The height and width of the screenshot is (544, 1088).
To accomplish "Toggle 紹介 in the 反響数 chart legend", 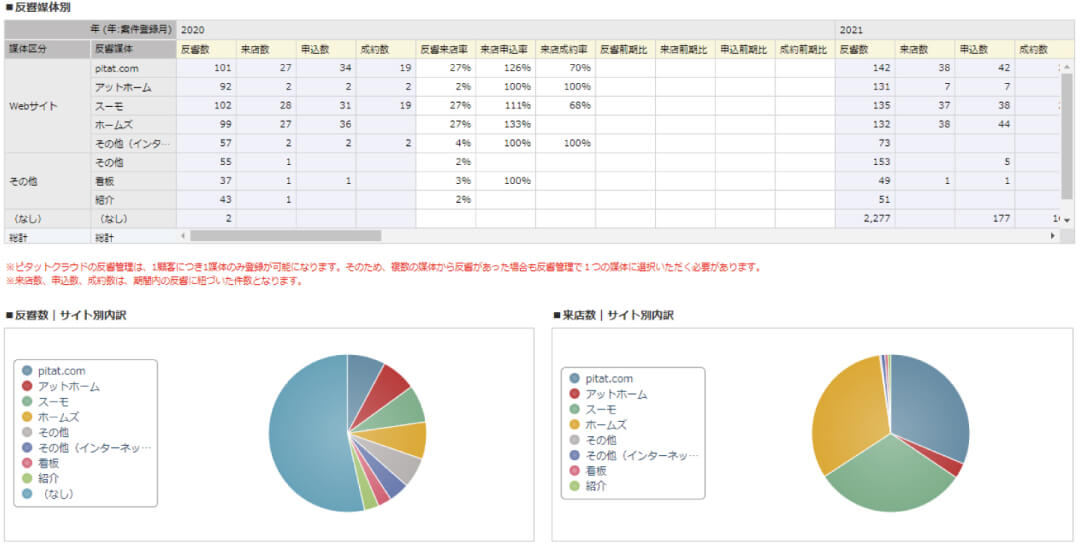I will (x=40, y=478).
